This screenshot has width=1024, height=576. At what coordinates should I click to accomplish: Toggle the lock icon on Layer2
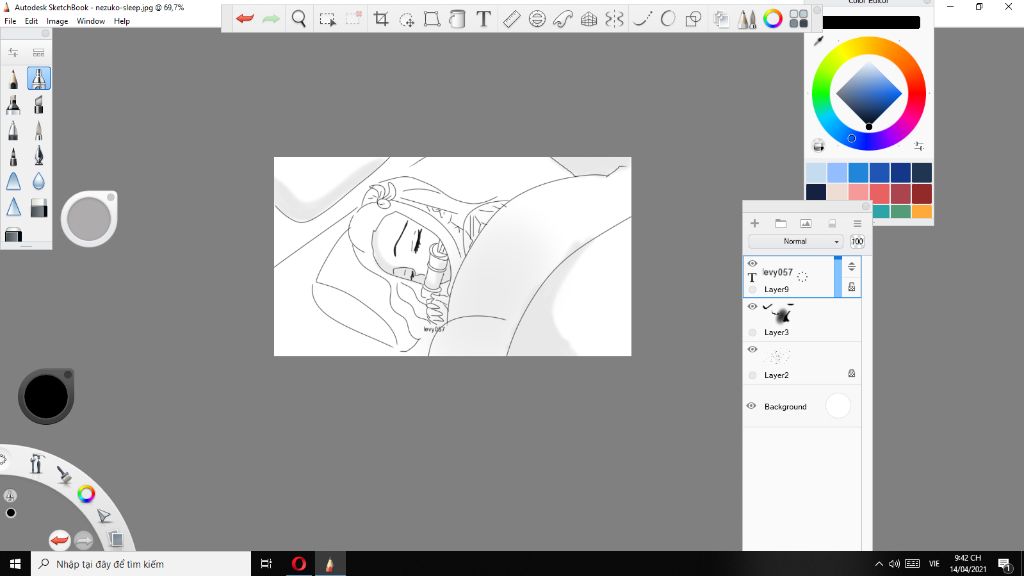click(852, 373)
